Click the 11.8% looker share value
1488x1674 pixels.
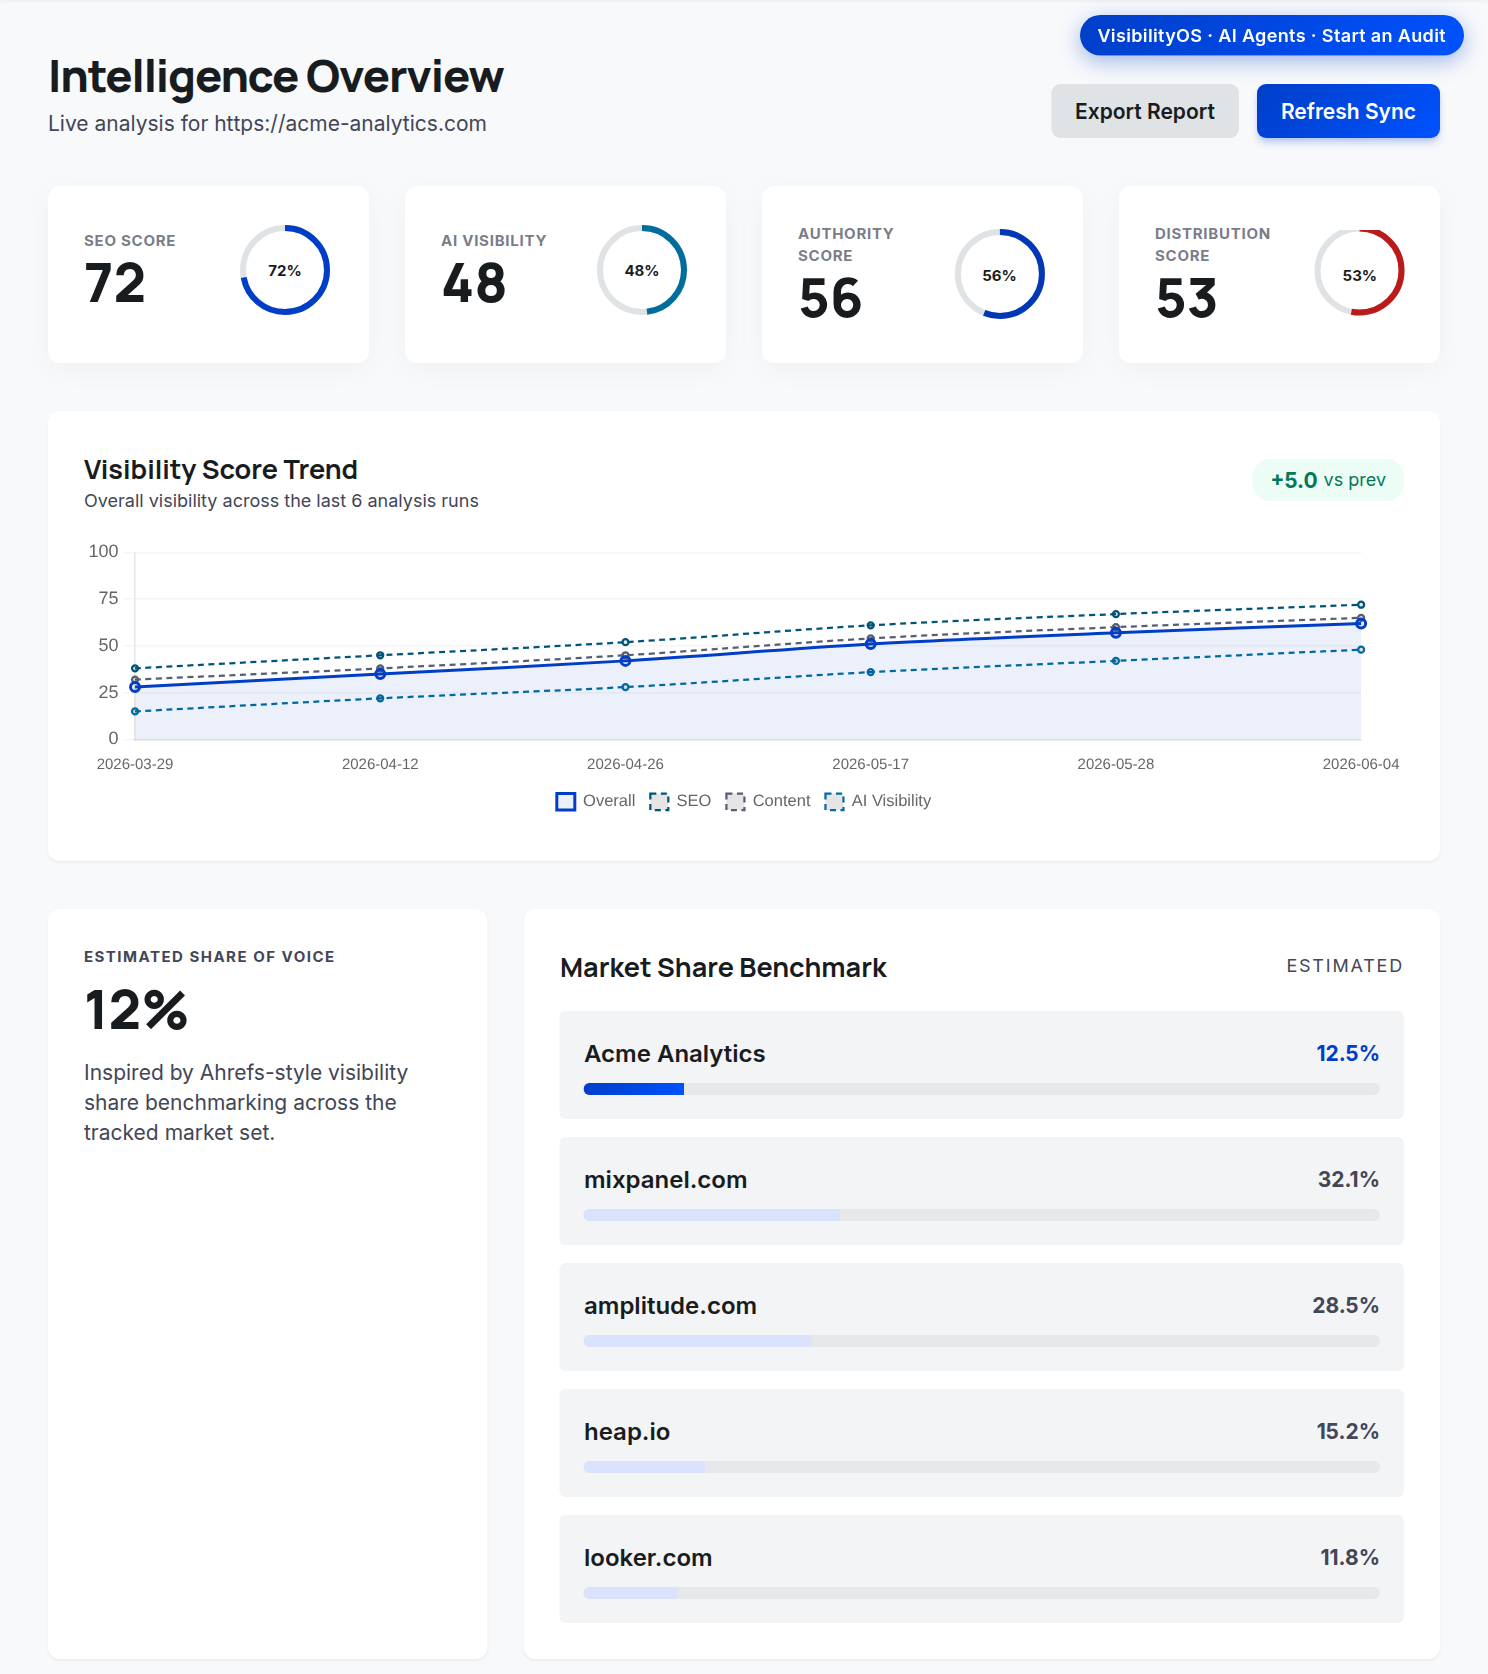pyautogui.click(x=1349, y=1557)
